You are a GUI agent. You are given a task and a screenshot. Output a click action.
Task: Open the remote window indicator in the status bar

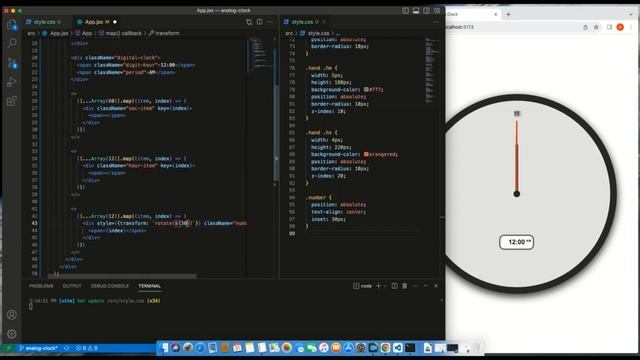coord(8,348)
